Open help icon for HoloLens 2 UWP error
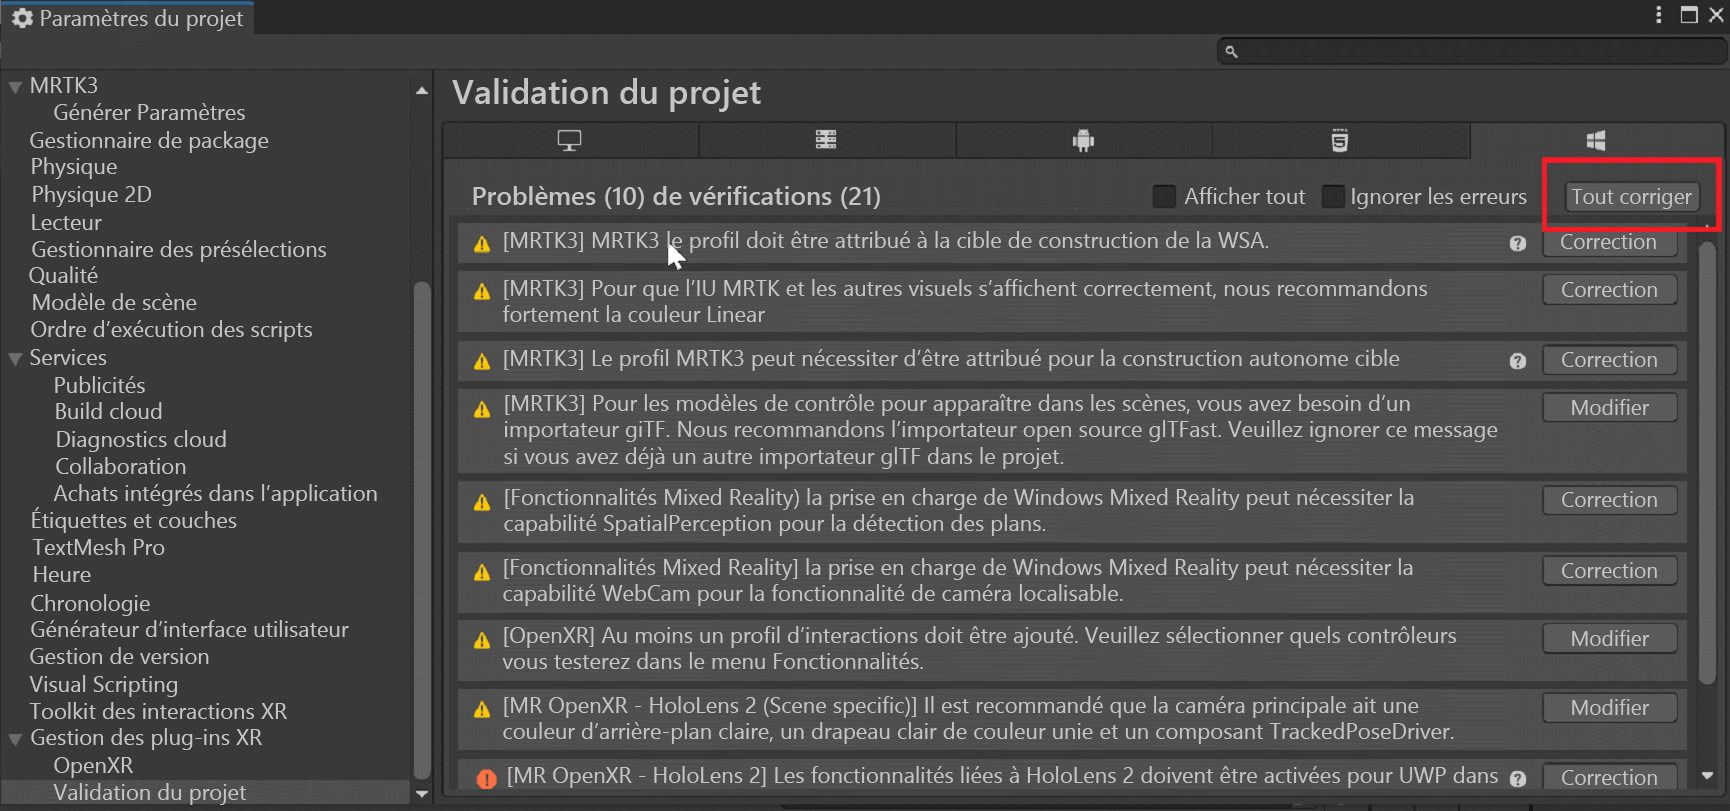The image size is (1730, 811). tap(1518, 779)
